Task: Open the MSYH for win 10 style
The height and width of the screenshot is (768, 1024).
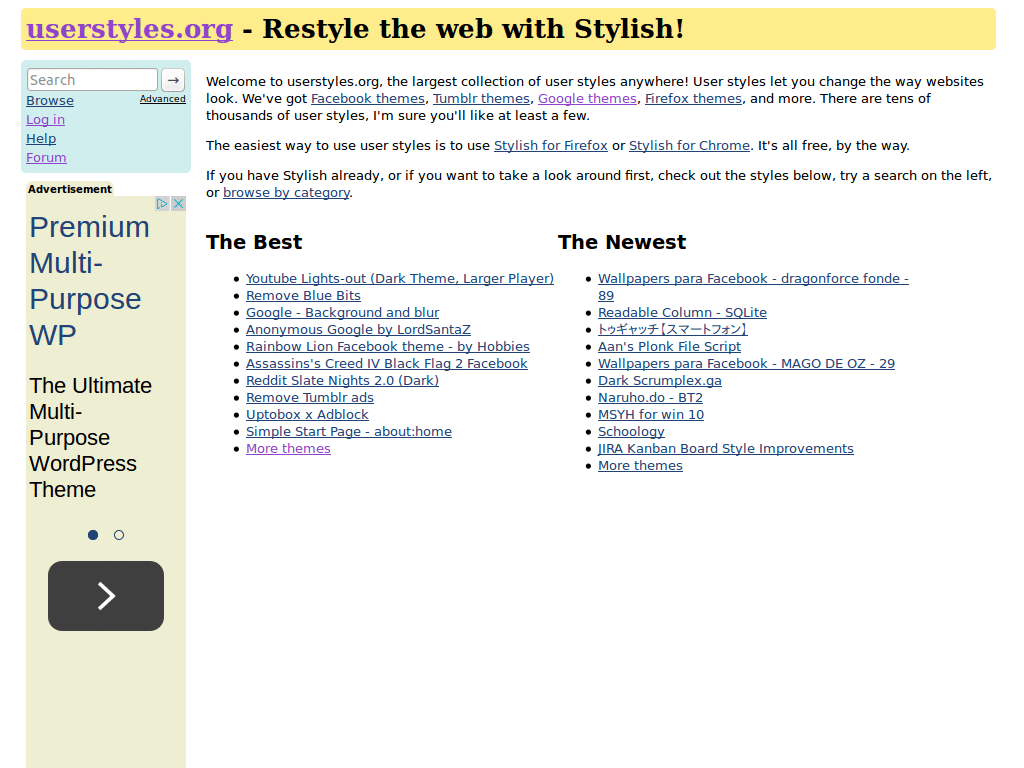Action: 651,415
